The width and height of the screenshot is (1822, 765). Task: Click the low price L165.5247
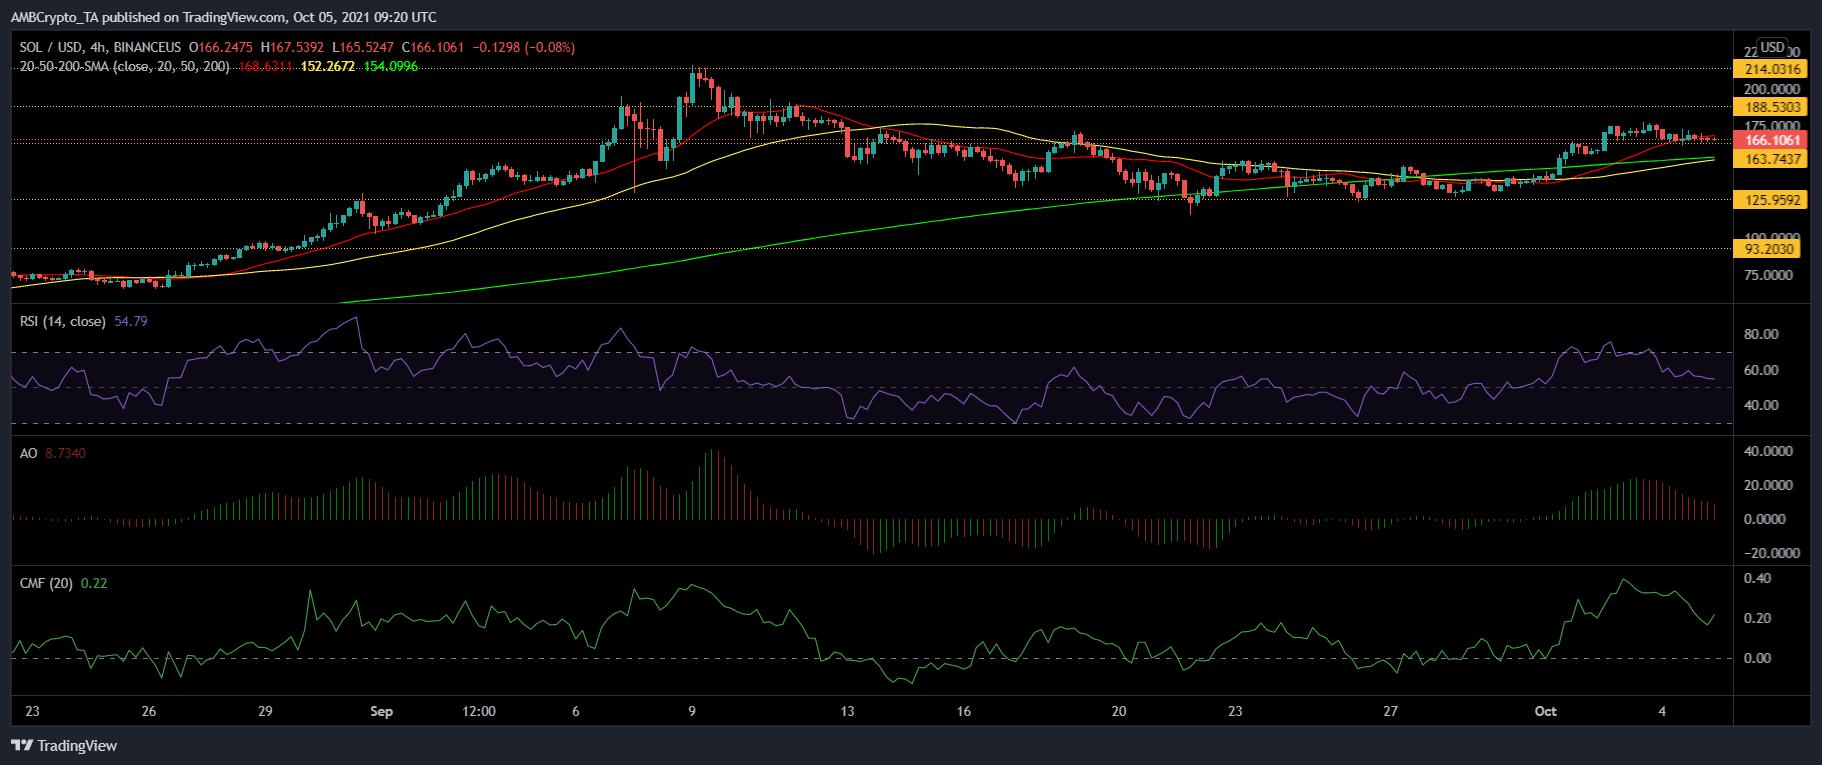[363, 47]
